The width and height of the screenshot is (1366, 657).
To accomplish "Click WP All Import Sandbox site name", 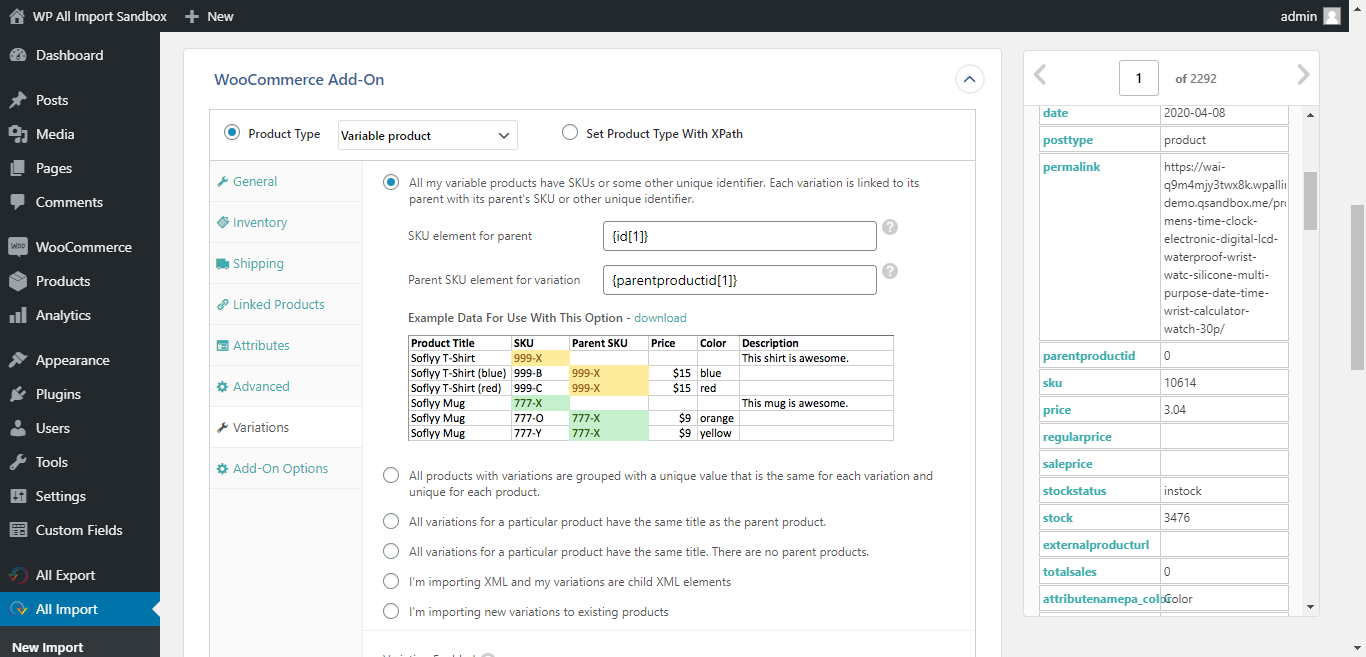I will coord(100,16).
